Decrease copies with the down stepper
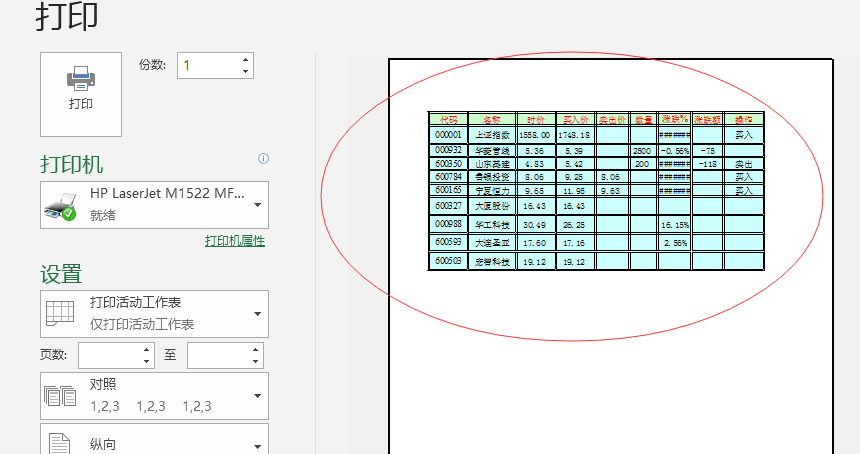 [x=246, y=72]
